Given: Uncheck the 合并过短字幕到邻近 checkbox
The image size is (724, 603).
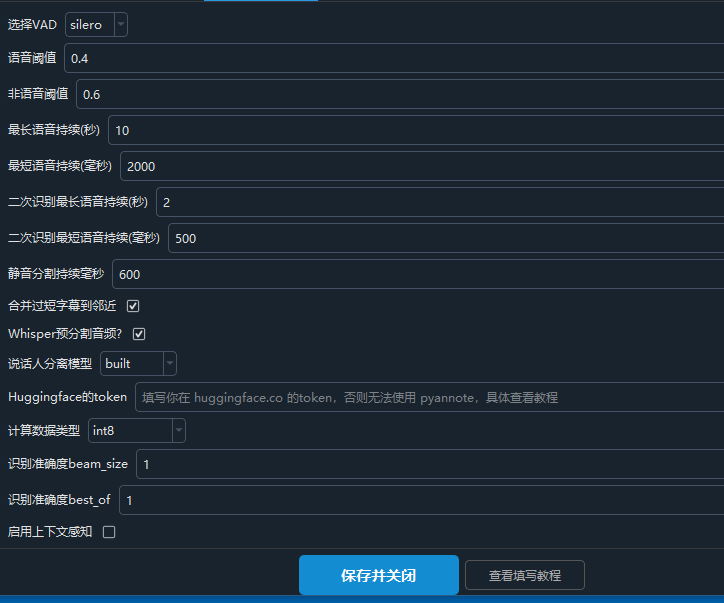Looking at the screenshot, I should [x=133, y=306].
